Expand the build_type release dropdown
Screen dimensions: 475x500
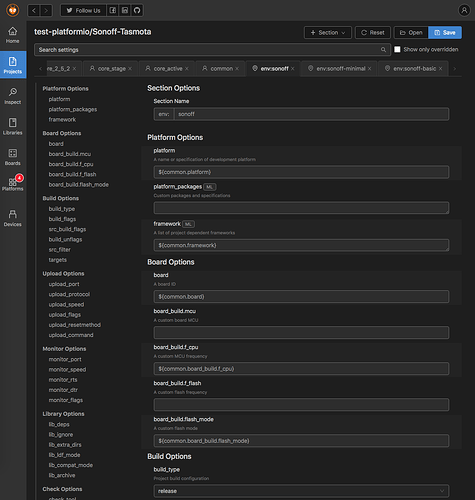[x=301, y=491]
